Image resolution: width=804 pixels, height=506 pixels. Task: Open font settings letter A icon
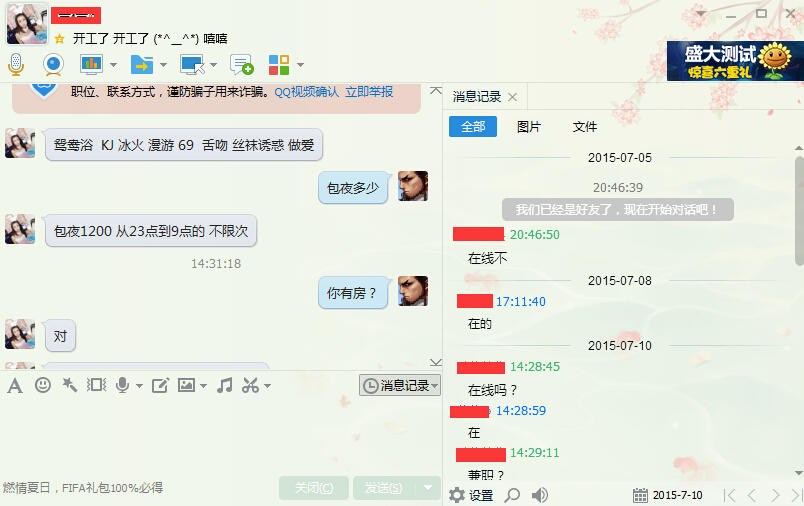click(x=15, y=386)
